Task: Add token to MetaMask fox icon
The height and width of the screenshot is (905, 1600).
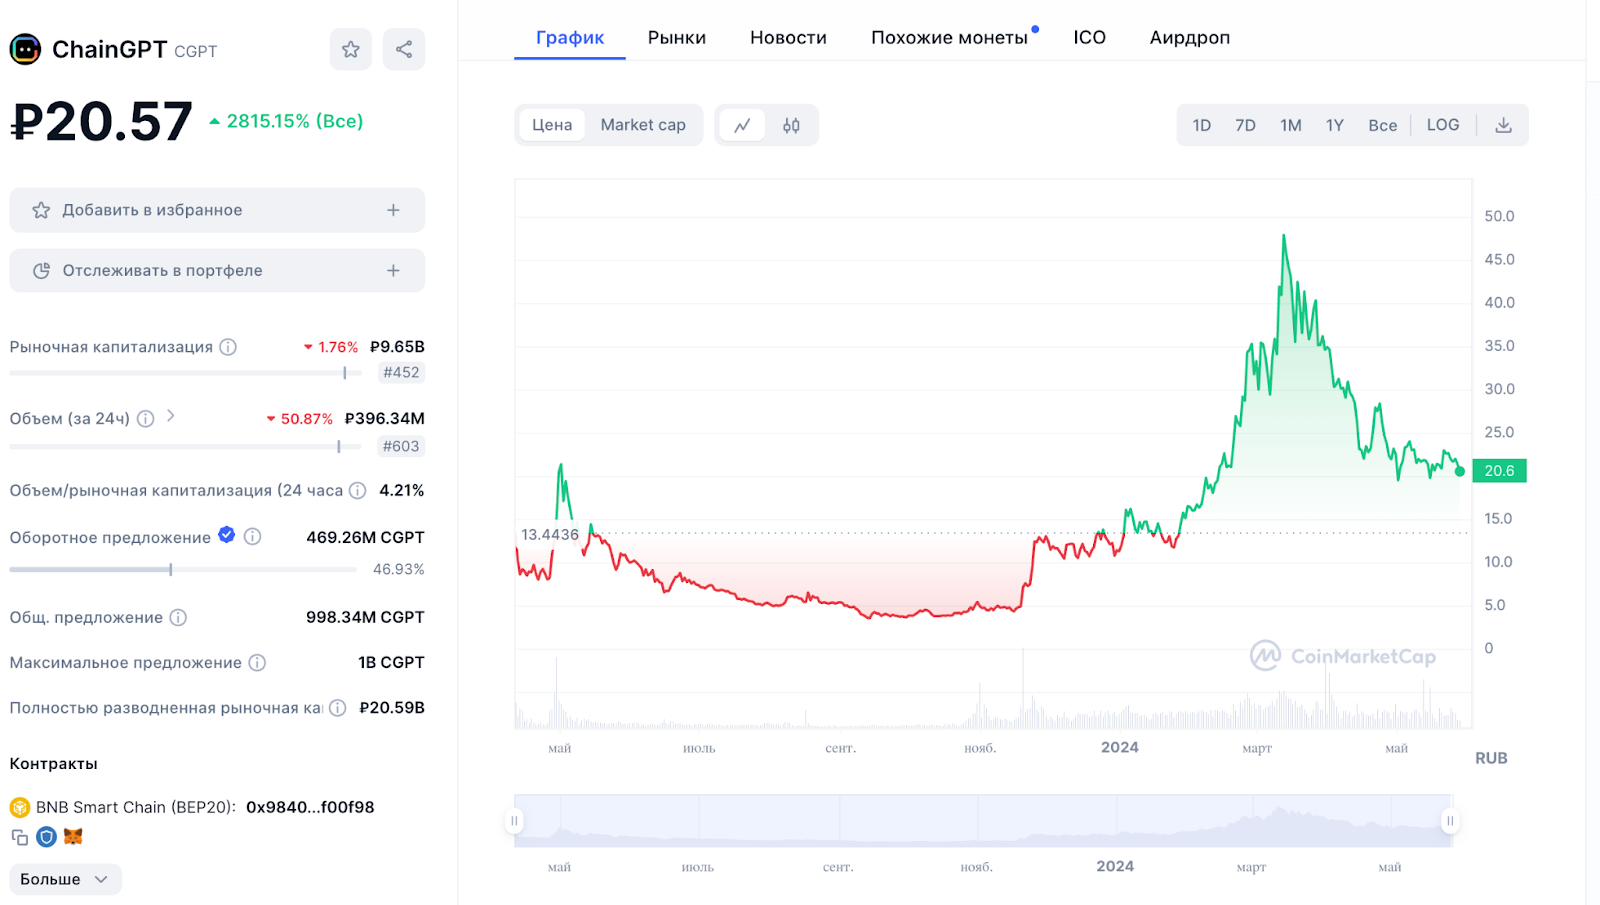Action: pyautogui.click(x=73, y=836)
